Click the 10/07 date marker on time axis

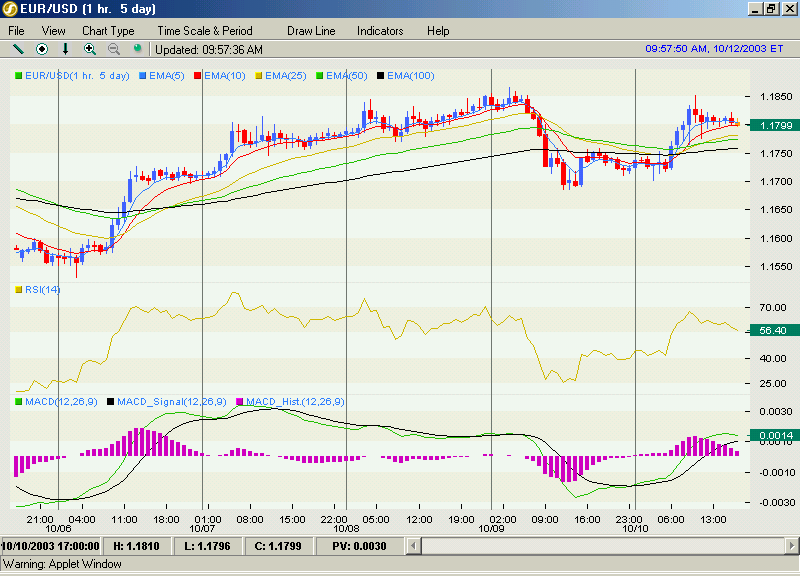pyautogui.click(x=203, y=529)
